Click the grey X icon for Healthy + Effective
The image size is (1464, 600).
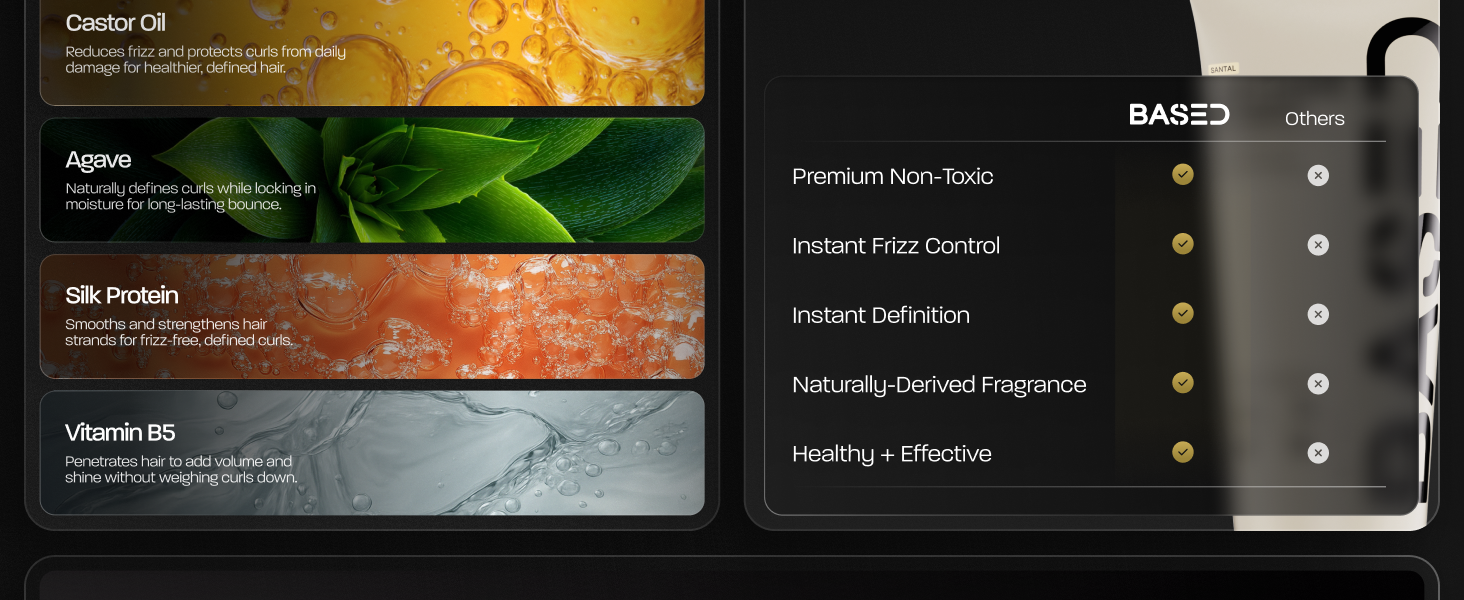coord(1318,453)
